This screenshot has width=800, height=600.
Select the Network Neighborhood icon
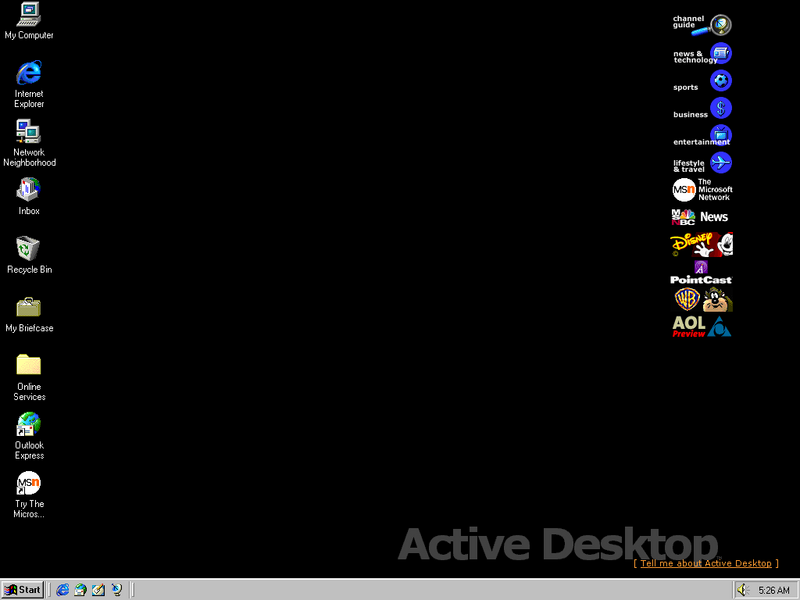[x=29, y=143]
